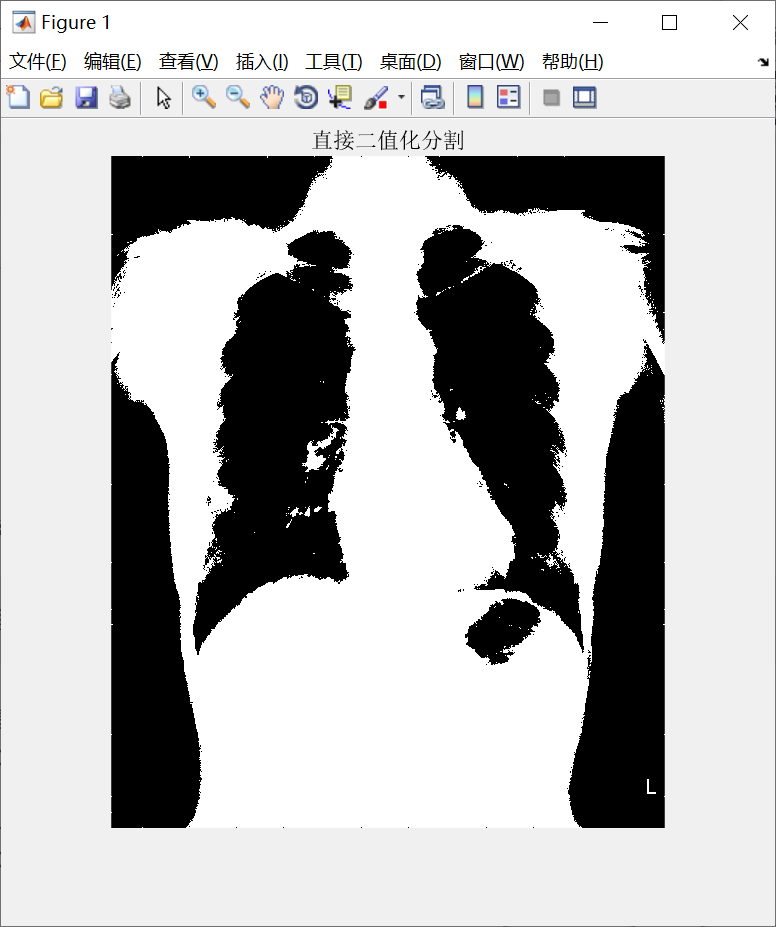Select the Edit Plot arrow tool

(163, 98)
